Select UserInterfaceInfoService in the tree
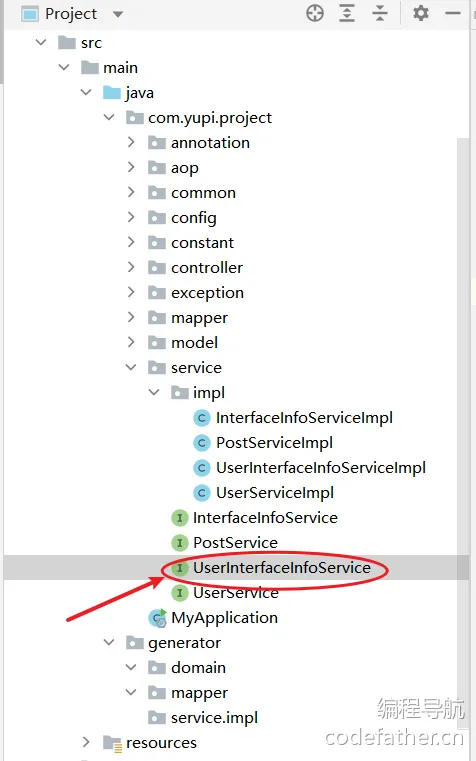 pyautogui.click(x=281, y=568)
